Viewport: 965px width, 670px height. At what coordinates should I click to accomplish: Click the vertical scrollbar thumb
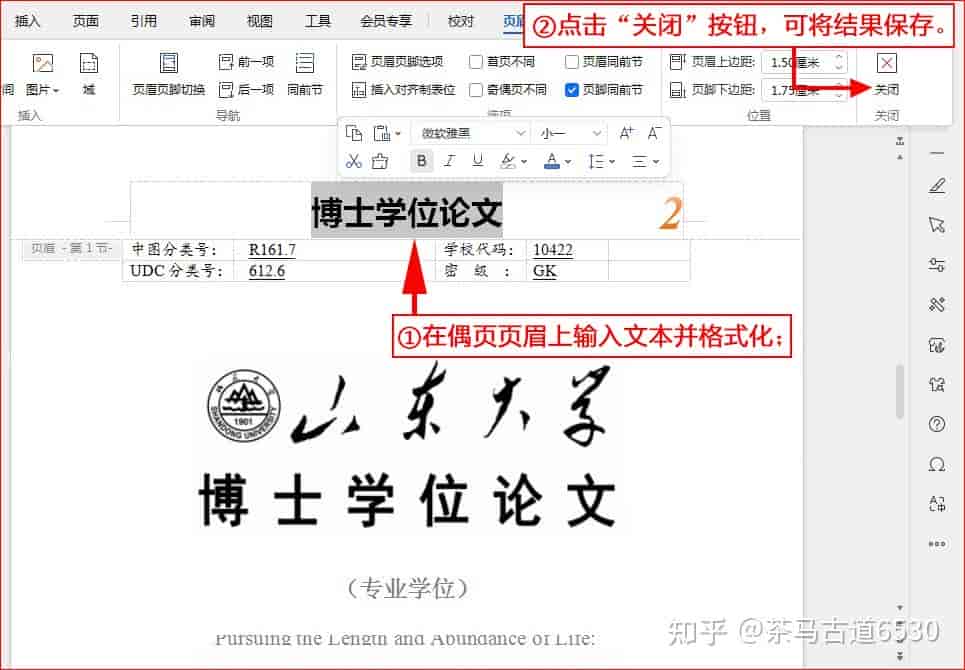click(x=900, y=391)
